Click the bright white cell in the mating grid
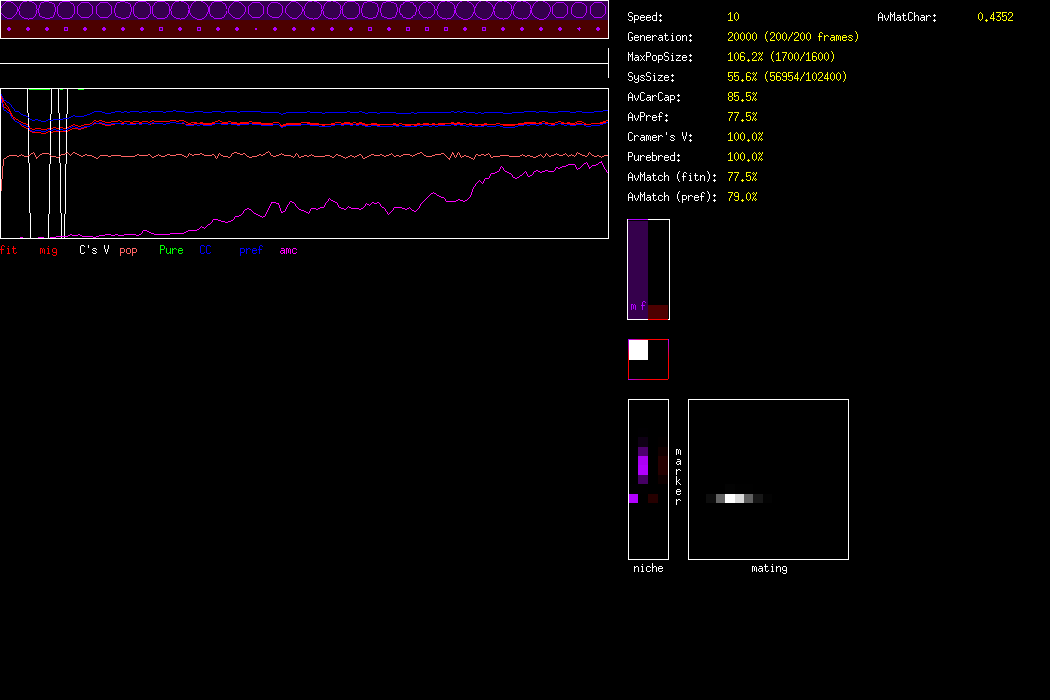 coord(734,498)
